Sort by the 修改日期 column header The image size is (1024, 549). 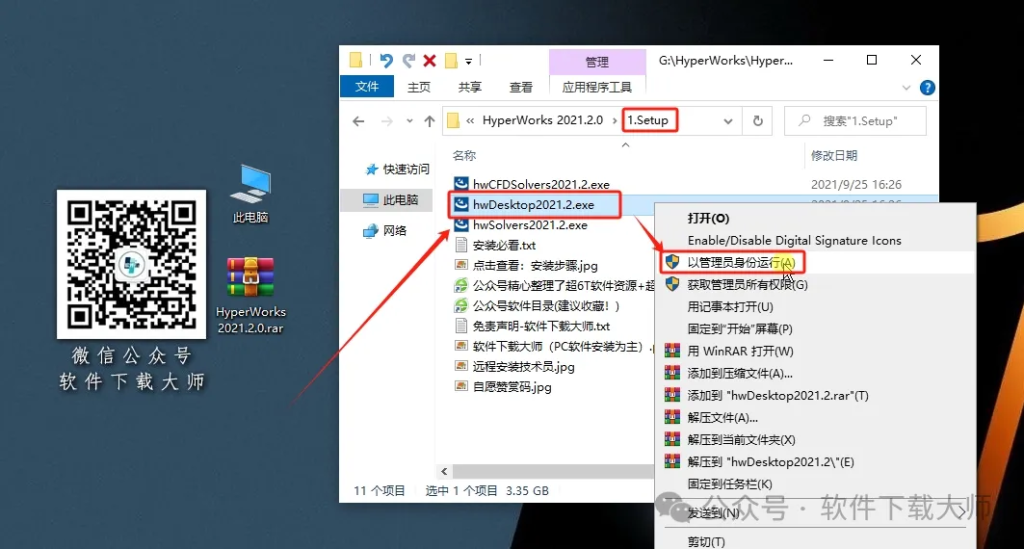coord(834,155)
